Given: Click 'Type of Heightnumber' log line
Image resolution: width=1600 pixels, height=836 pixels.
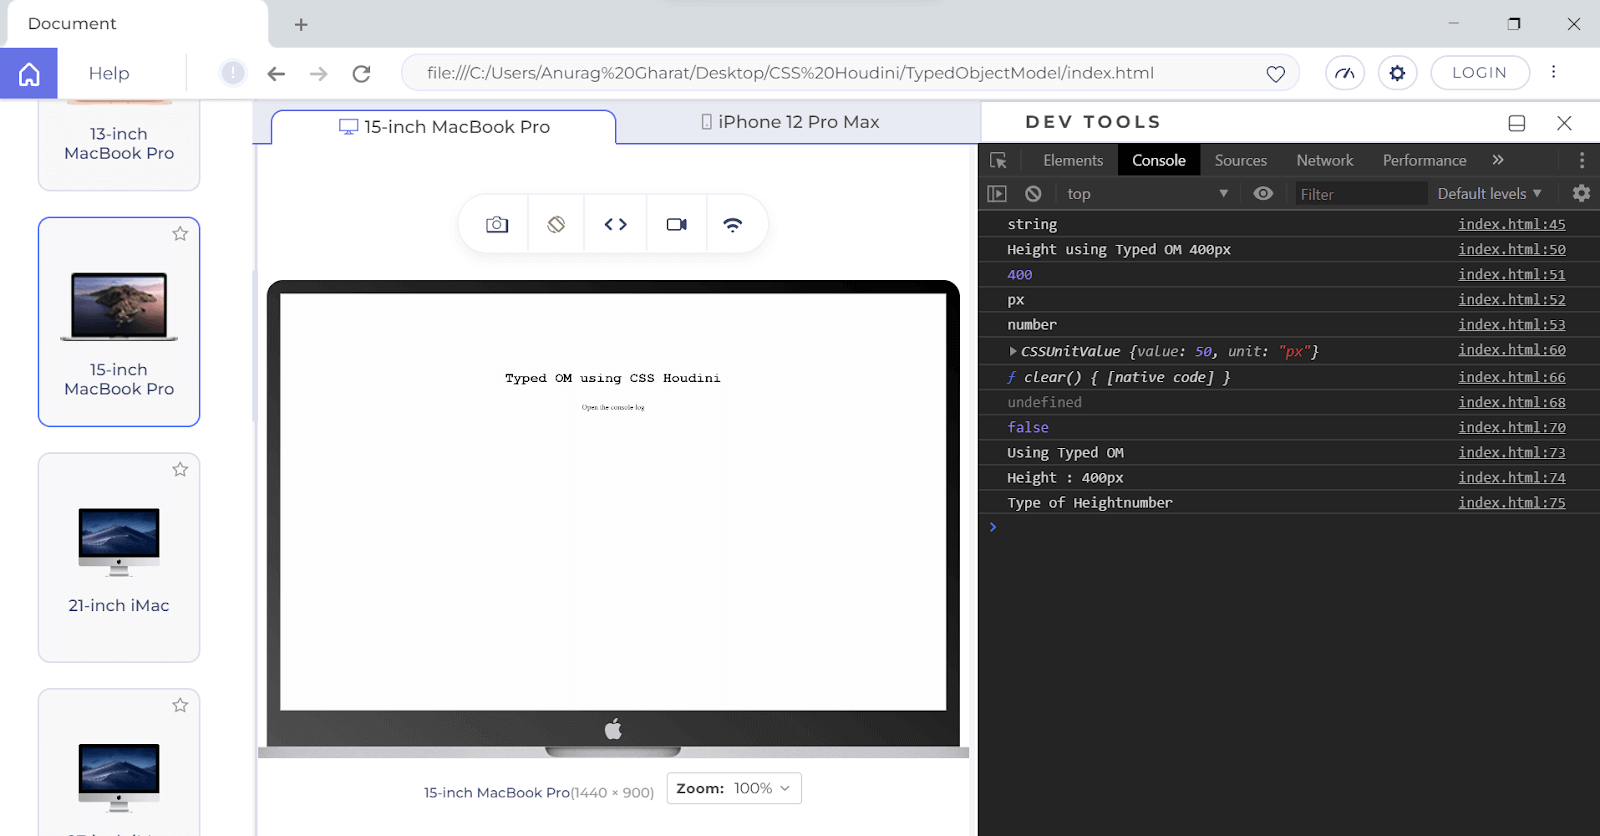Looking at the screenshot, I should 1090,503.
